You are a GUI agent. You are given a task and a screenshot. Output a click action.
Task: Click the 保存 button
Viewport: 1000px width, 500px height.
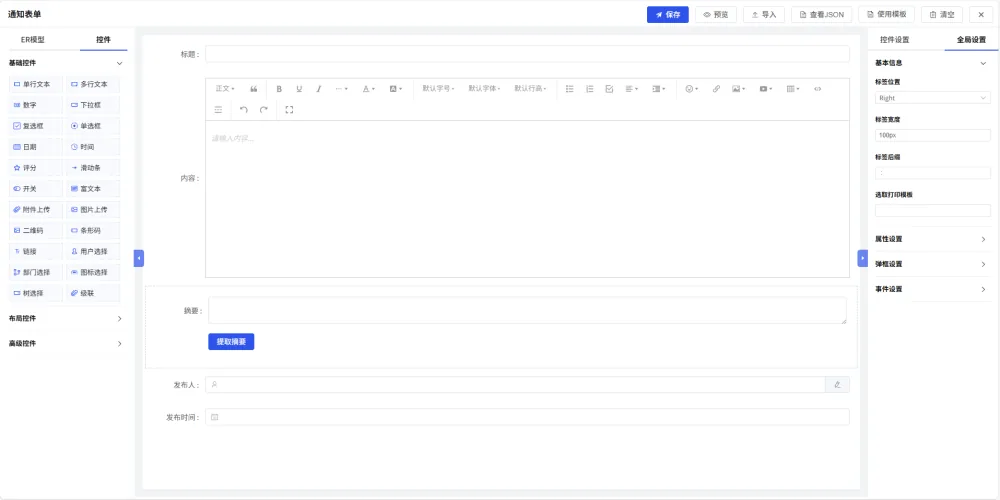click(668, 15)
